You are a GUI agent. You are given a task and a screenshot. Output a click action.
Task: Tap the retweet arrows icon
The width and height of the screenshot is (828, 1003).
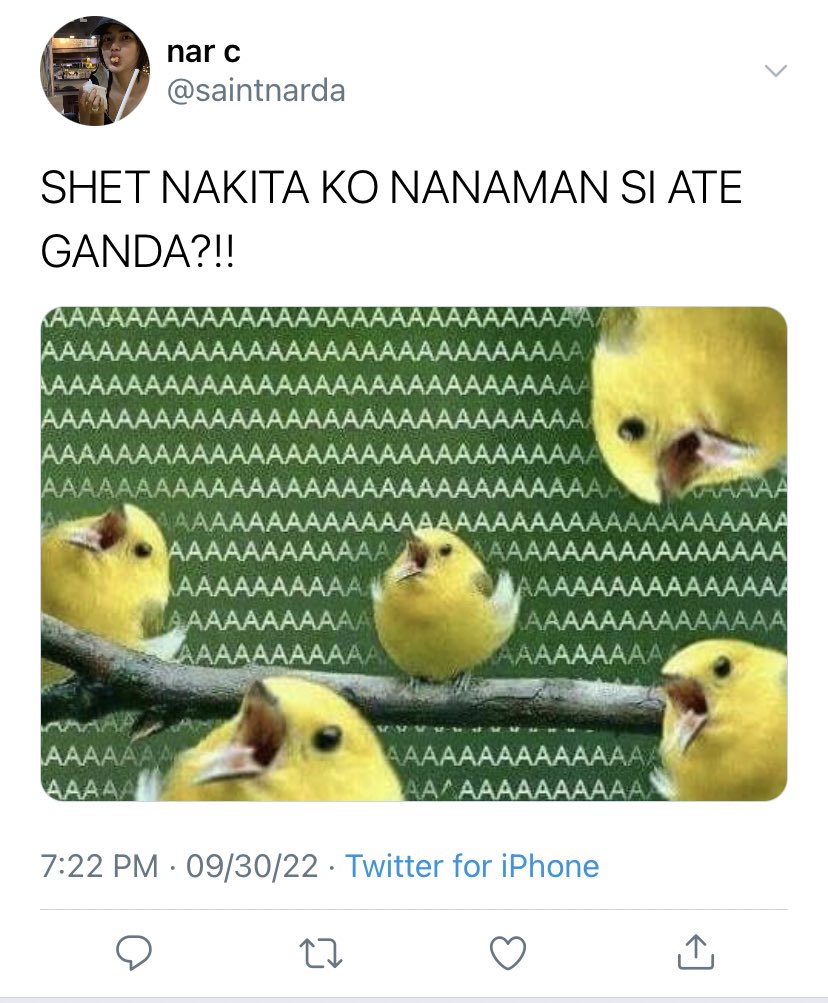[321, 952]
